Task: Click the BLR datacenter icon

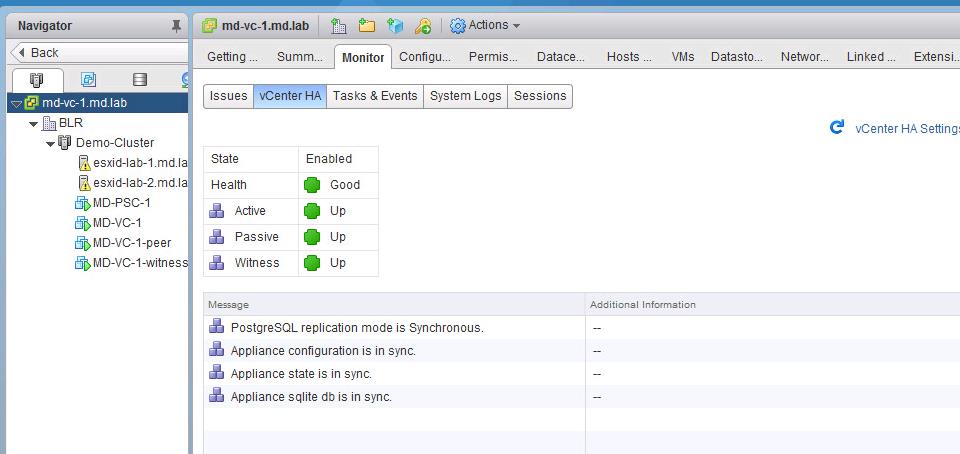Action: point(49,123)
